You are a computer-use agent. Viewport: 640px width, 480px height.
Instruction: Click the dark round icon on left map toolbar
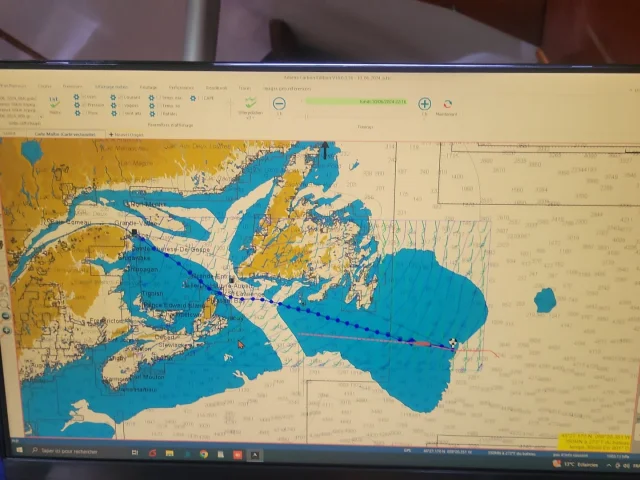6,316
